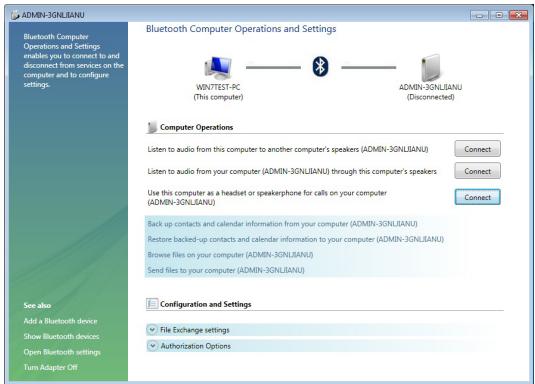Click the Computer Operations heading
The image size is (535, 384).
[197, 127]
